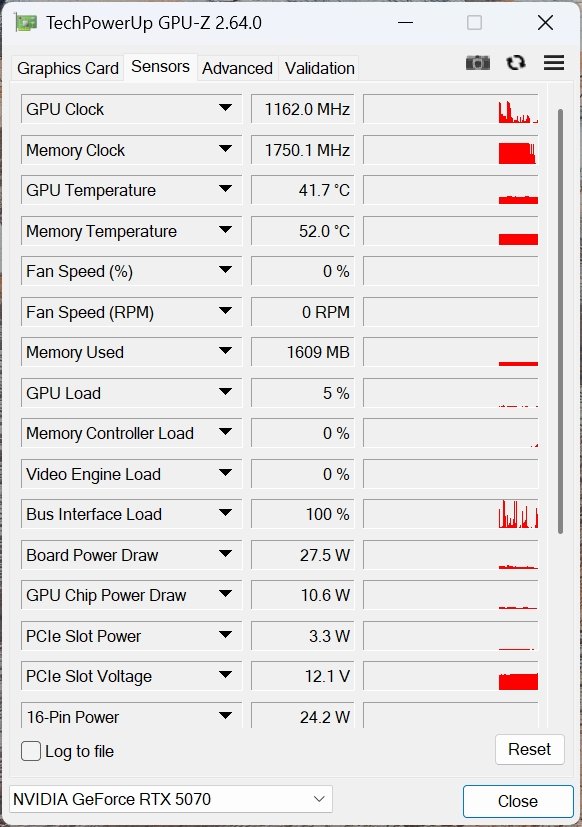Open the hamburger menu icon

click(554, 63)
